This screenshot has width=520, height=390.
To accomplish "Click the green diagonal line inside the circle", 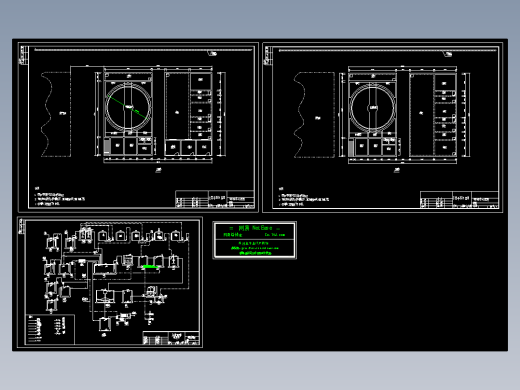I will pyautogui.click(x=128, y=107).
